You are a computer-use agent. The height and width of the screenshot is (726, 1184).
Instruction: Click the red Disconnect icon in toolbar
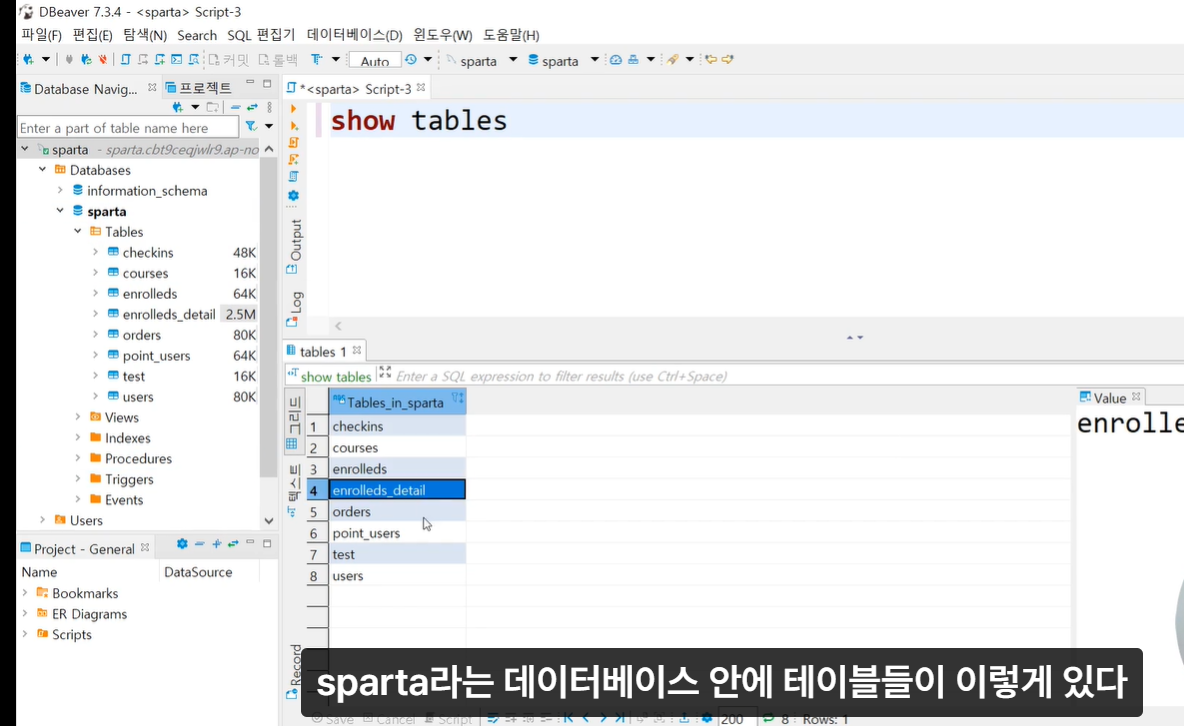pos(103,60)
